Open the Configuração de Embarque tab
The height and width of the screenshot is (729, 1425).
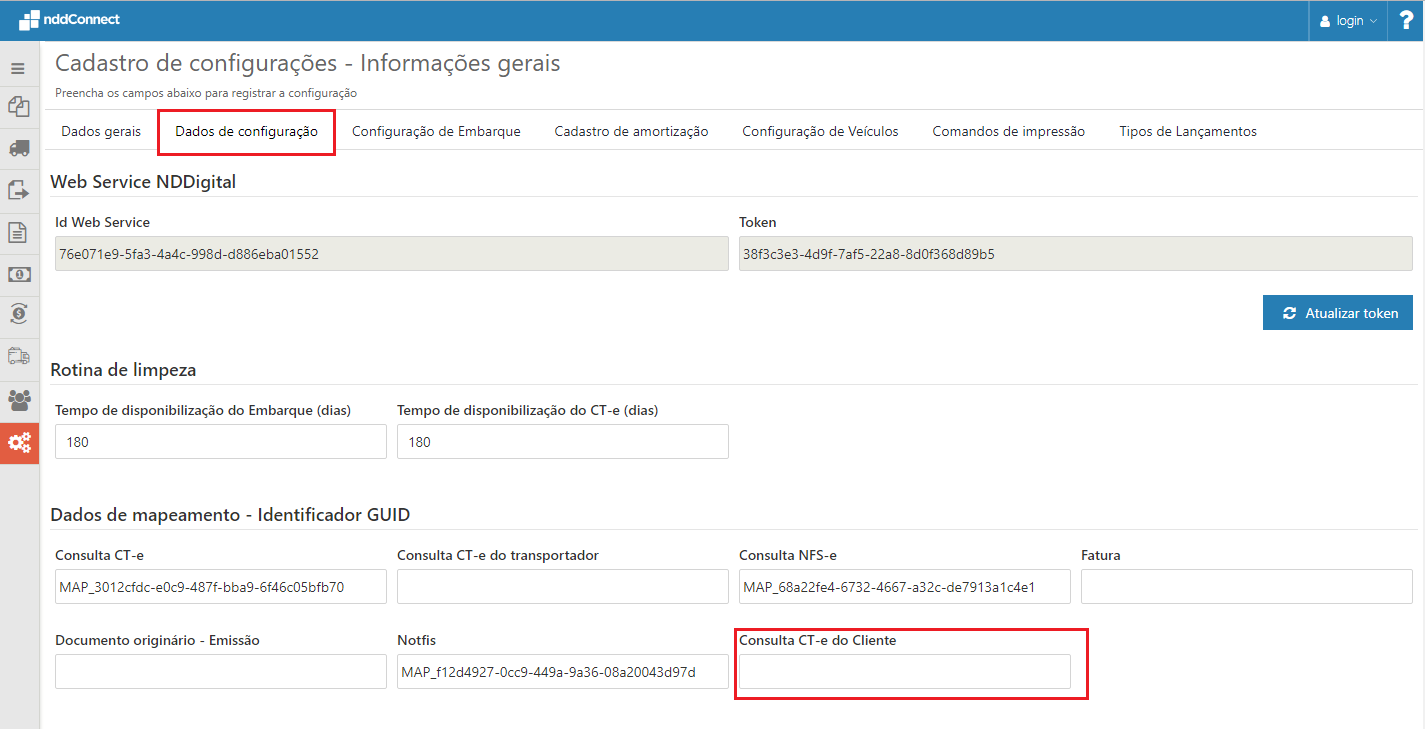(x=436, y=131)
